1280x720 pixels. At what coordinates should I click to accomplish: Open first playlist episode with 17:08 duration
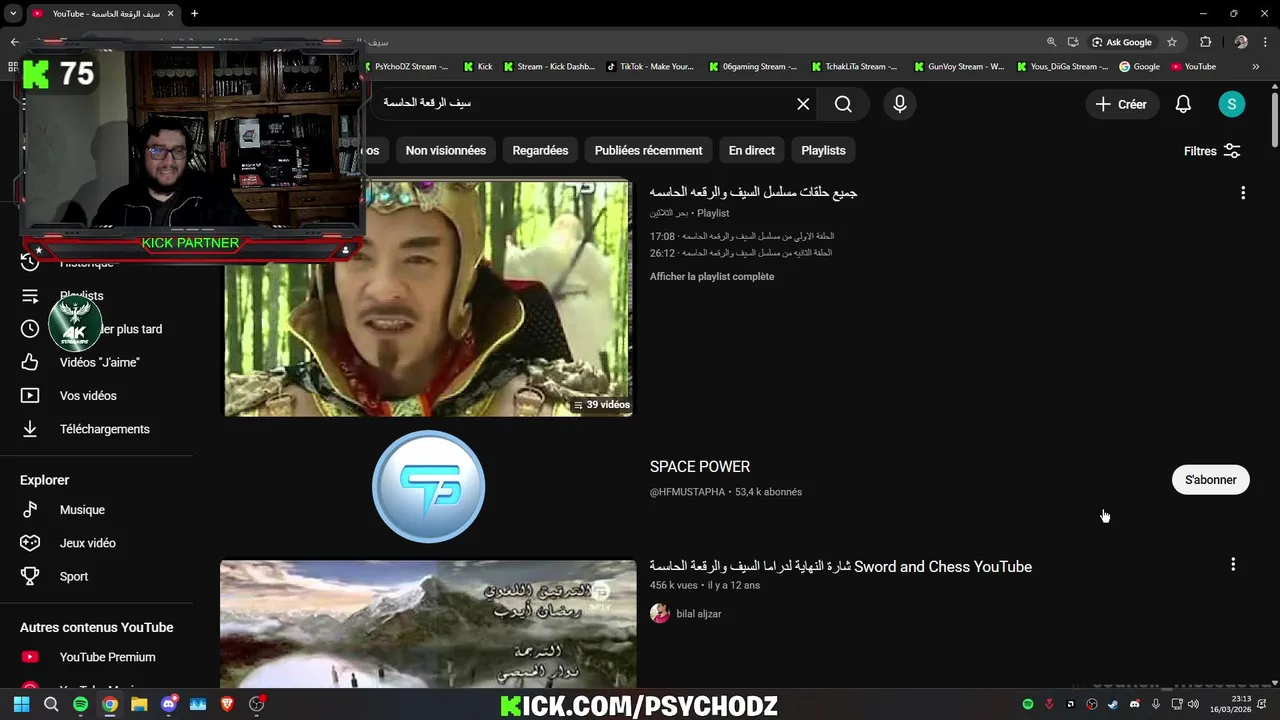tap(742, 237)
